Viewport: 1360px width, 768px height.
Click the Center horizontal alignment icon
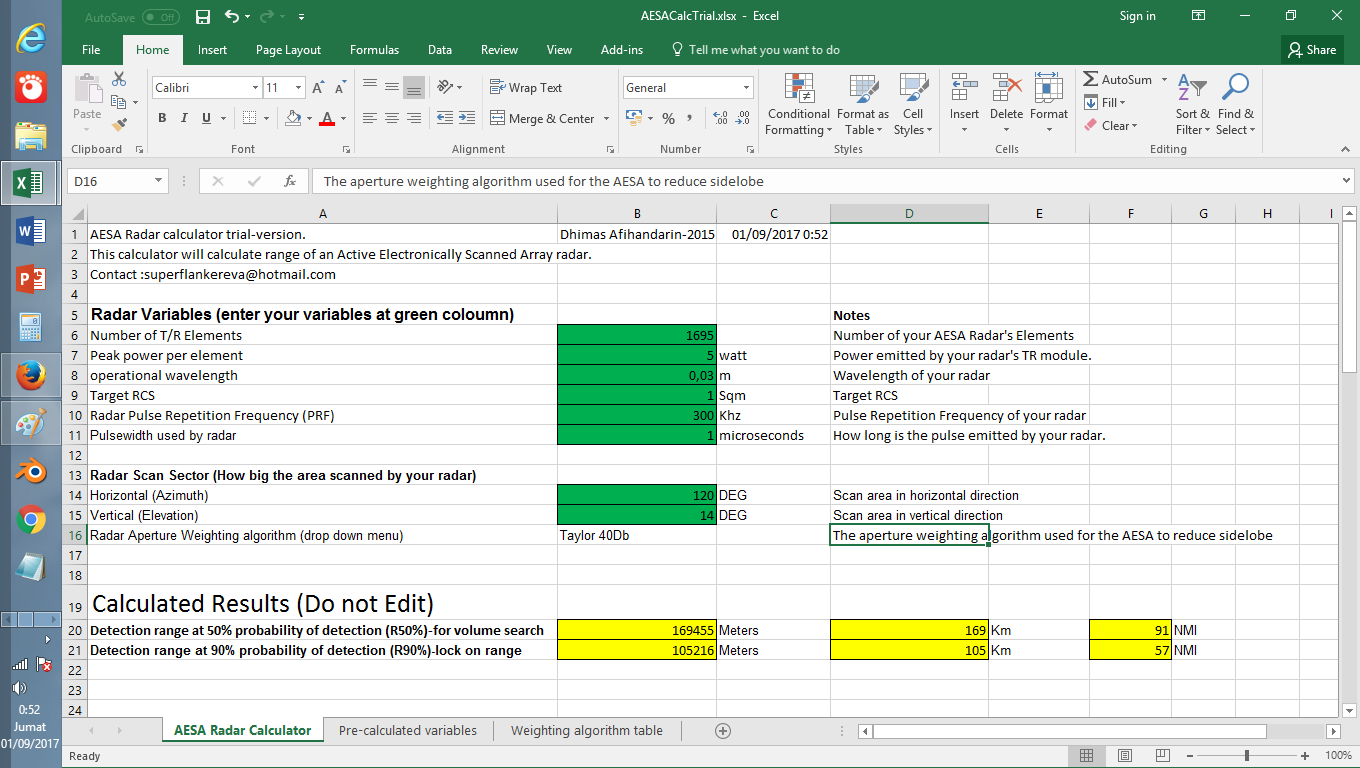coord(391,118)
